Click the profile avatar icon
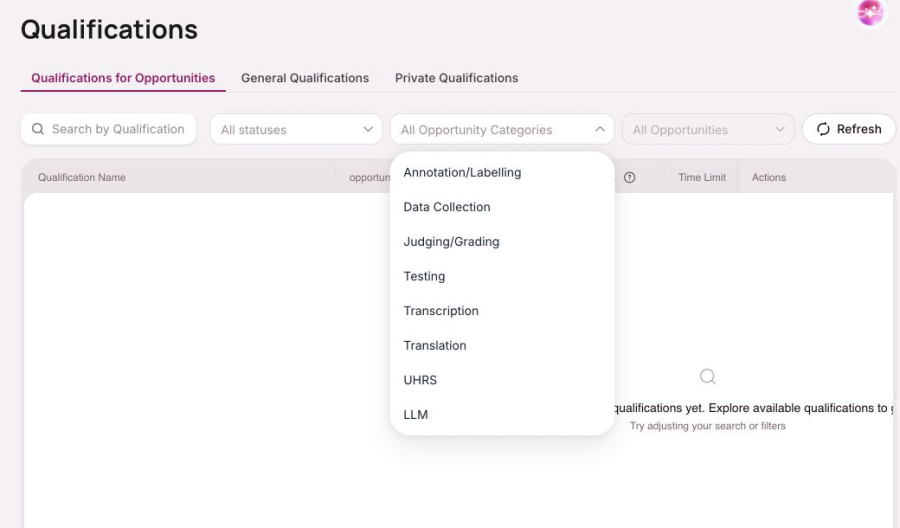The image size is (900, 528). pyautogui.click(x=870, y=13)
